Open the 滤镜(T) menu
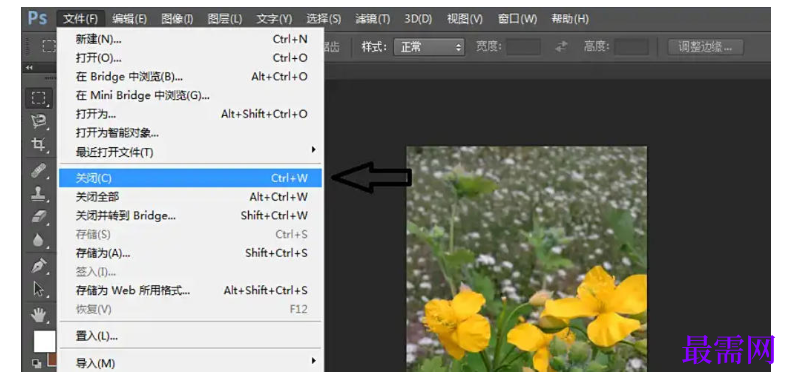The width and height of the screenshot is (794, 381). pyautogui.click(x=373, y=19)
